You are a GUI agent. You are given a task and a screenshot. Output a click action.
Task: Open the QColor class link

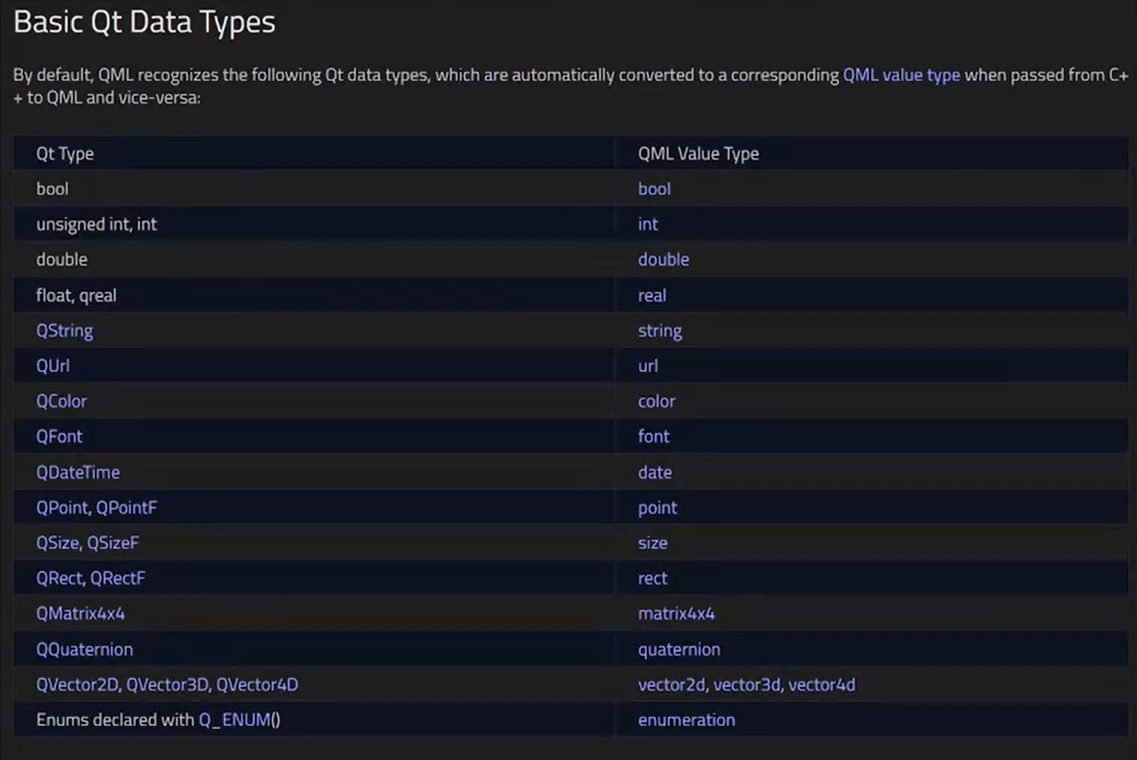point(61,401)
